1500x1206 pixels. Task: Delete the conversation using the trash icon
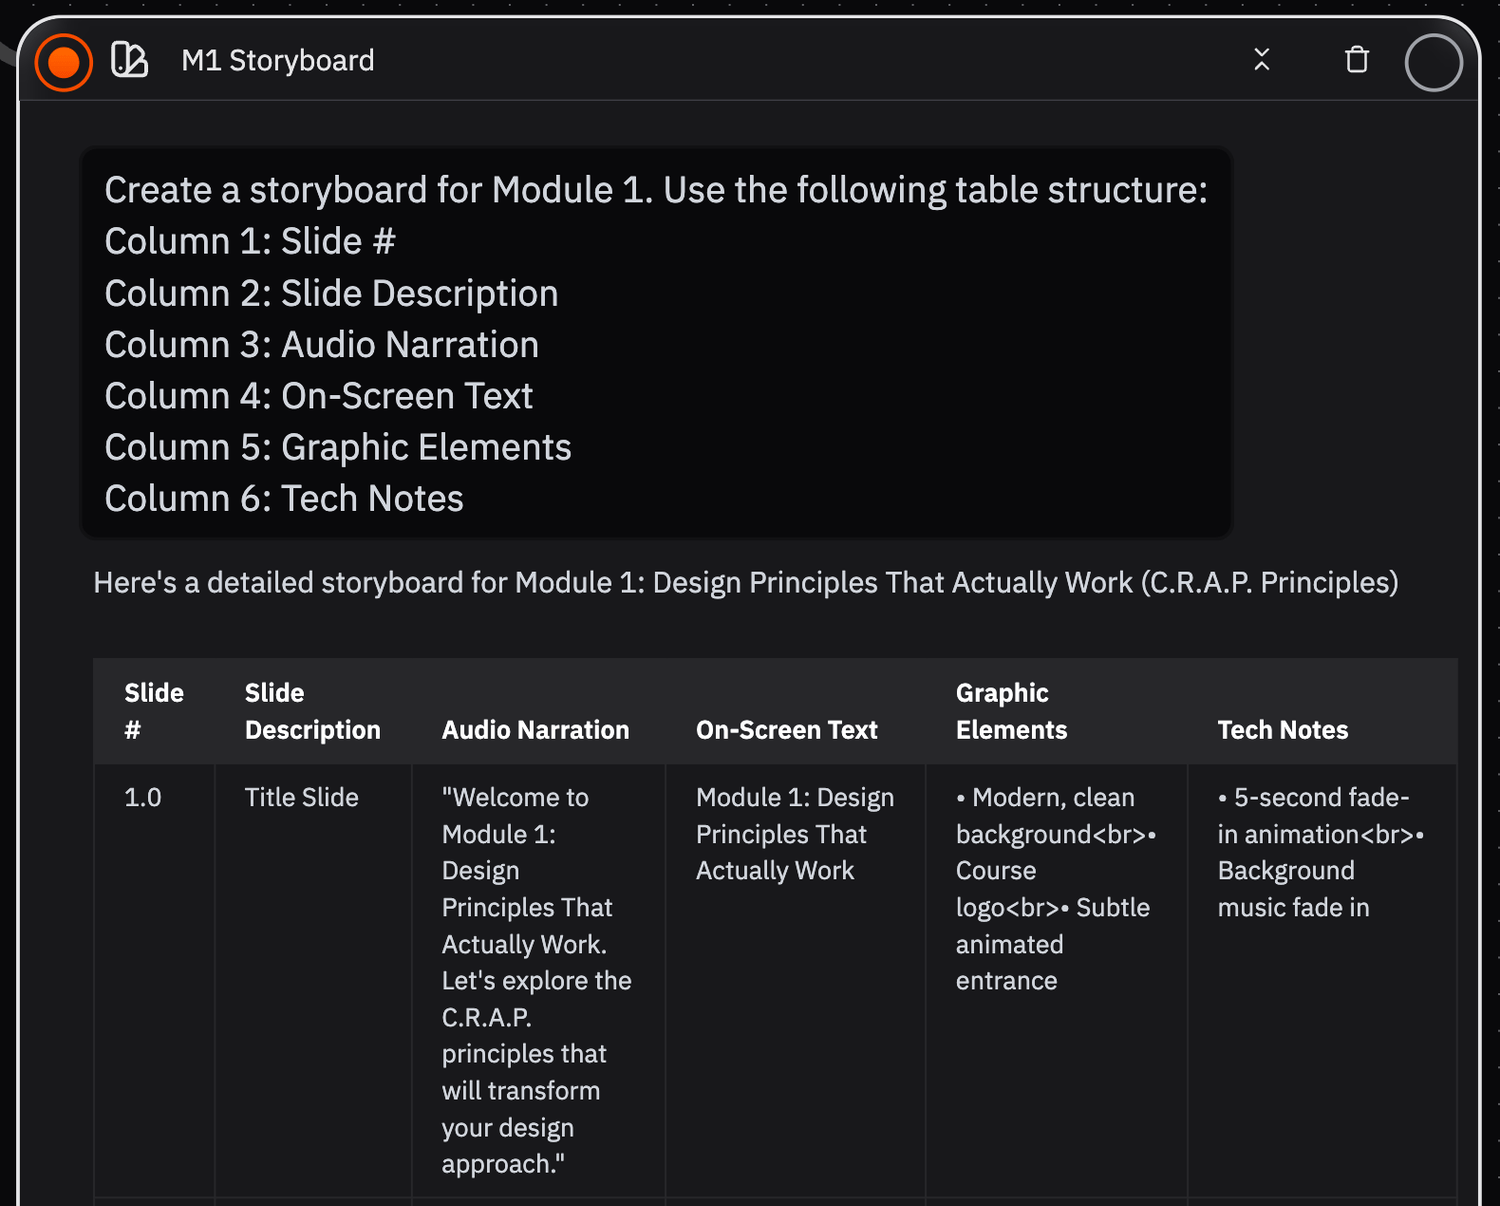[x=1356, y=60]
